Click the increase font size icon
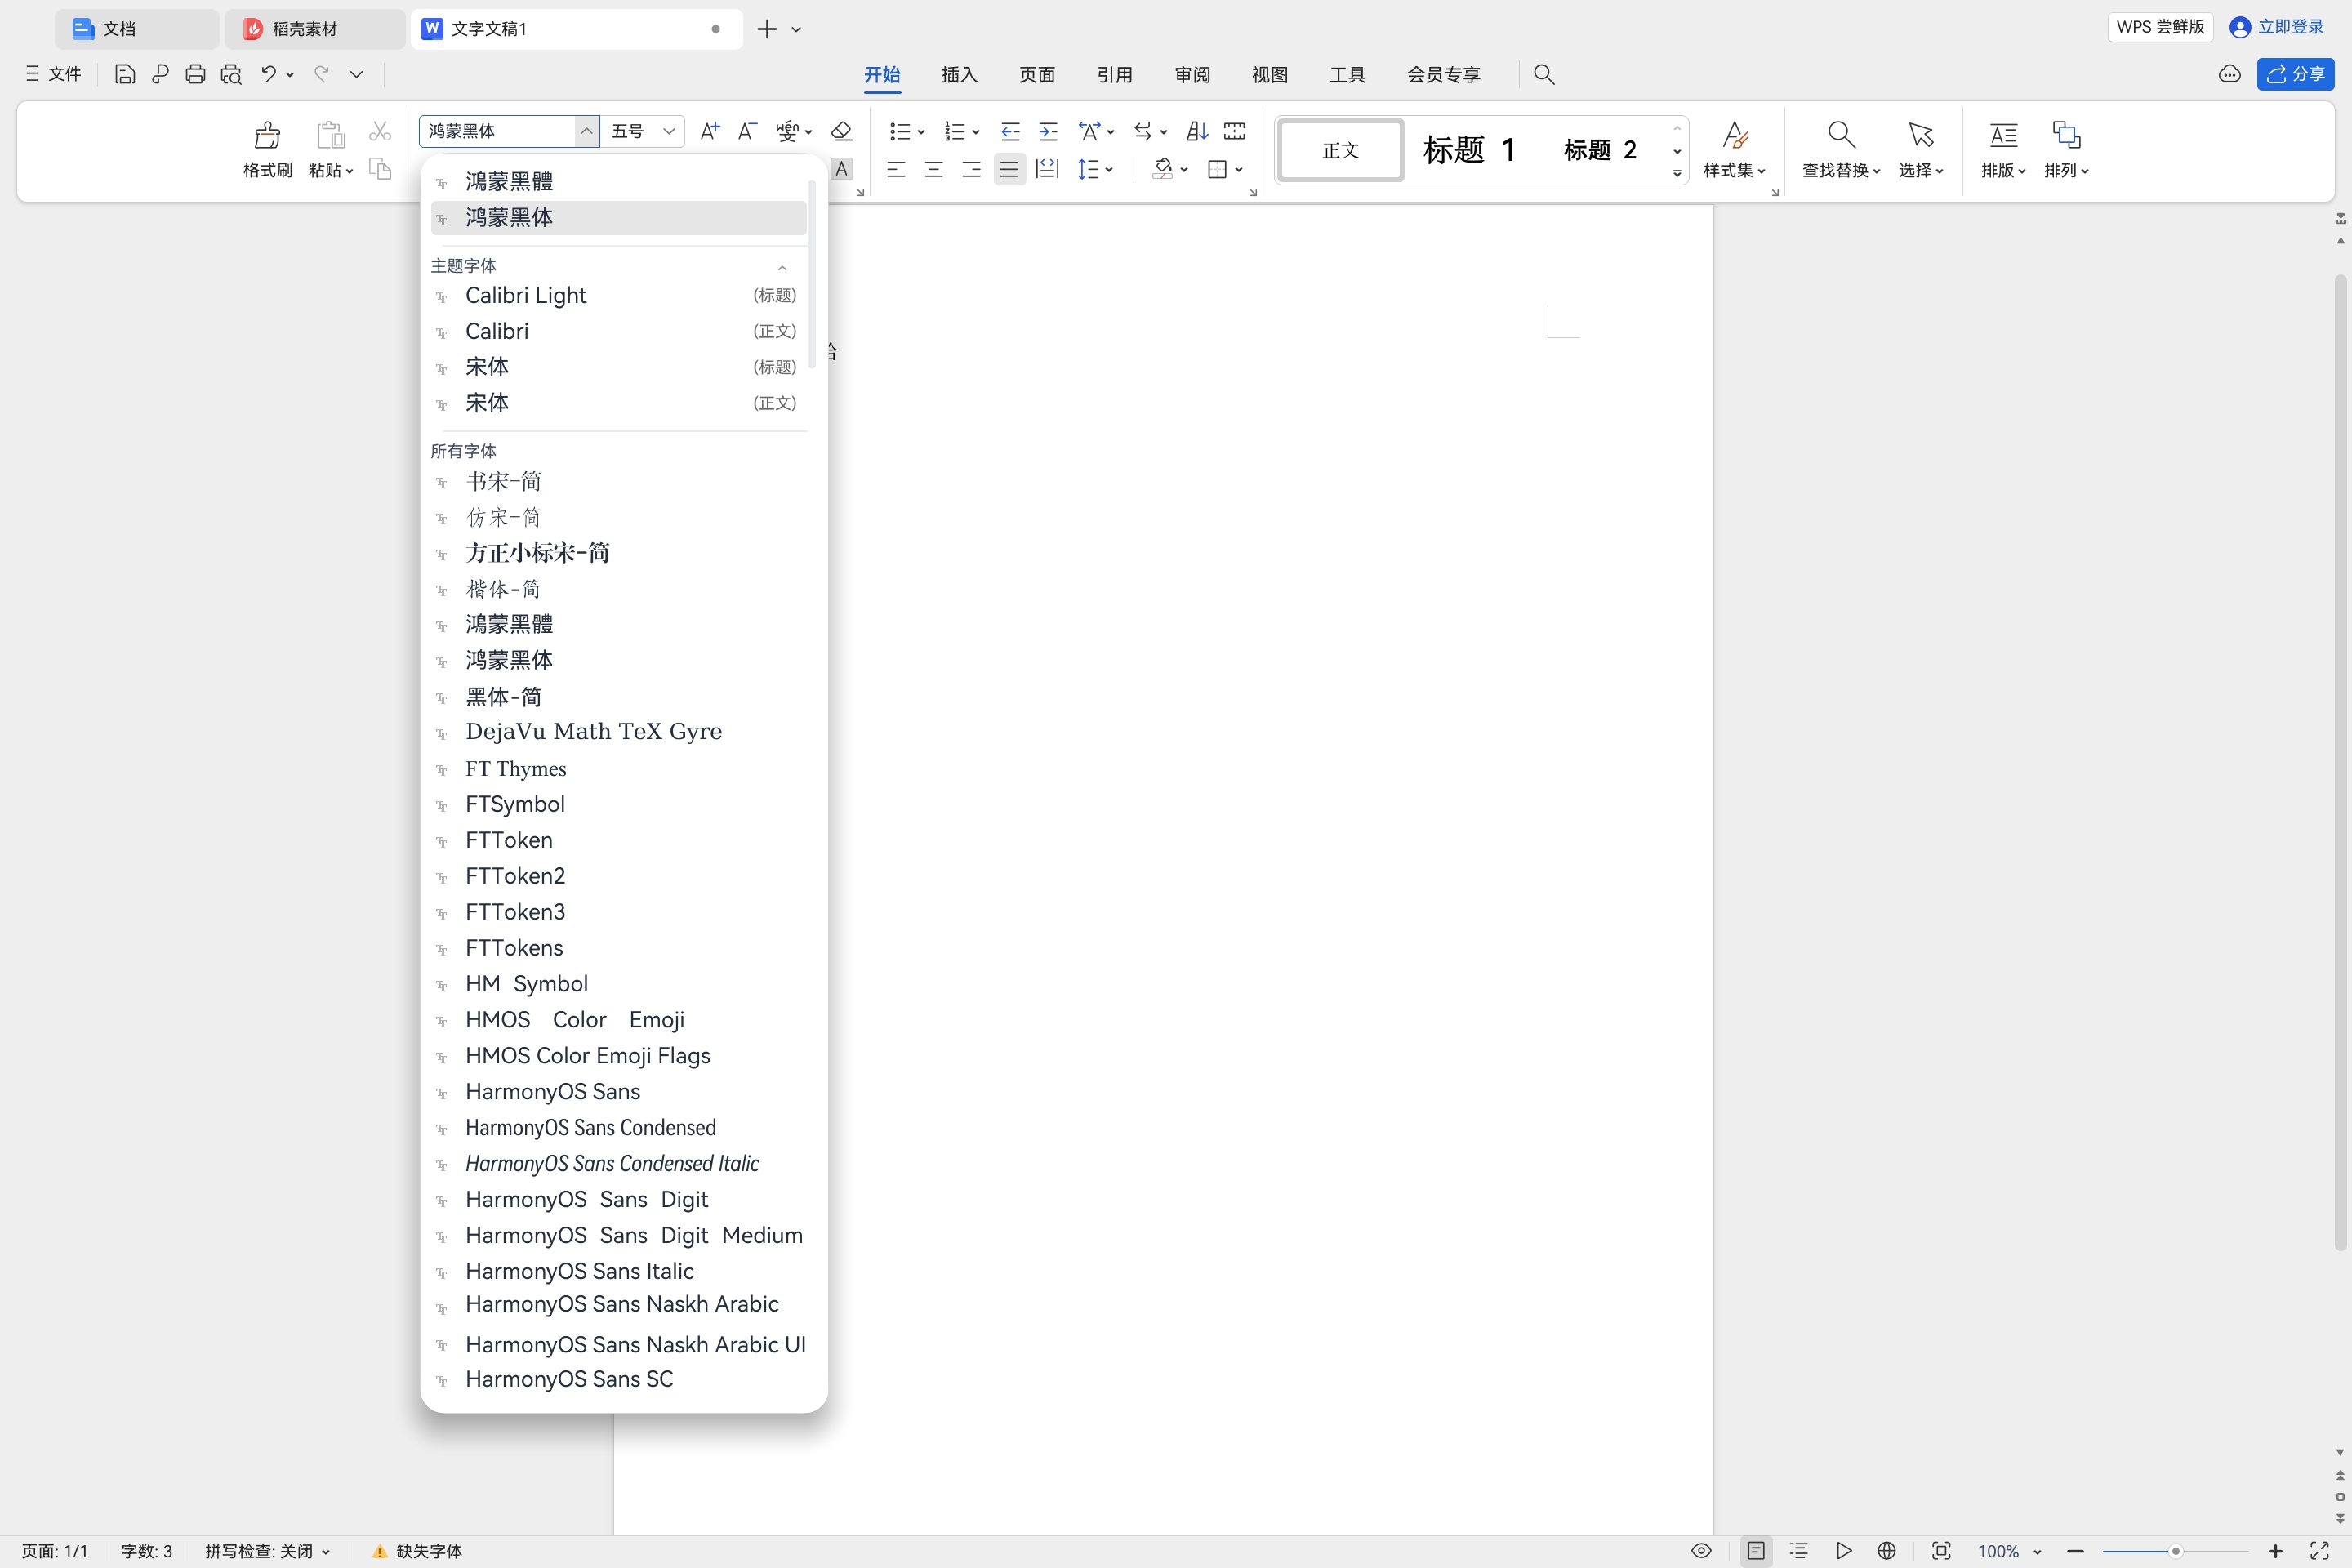Viewport: 2352px width, 1568px height. (x=709, y=131)
